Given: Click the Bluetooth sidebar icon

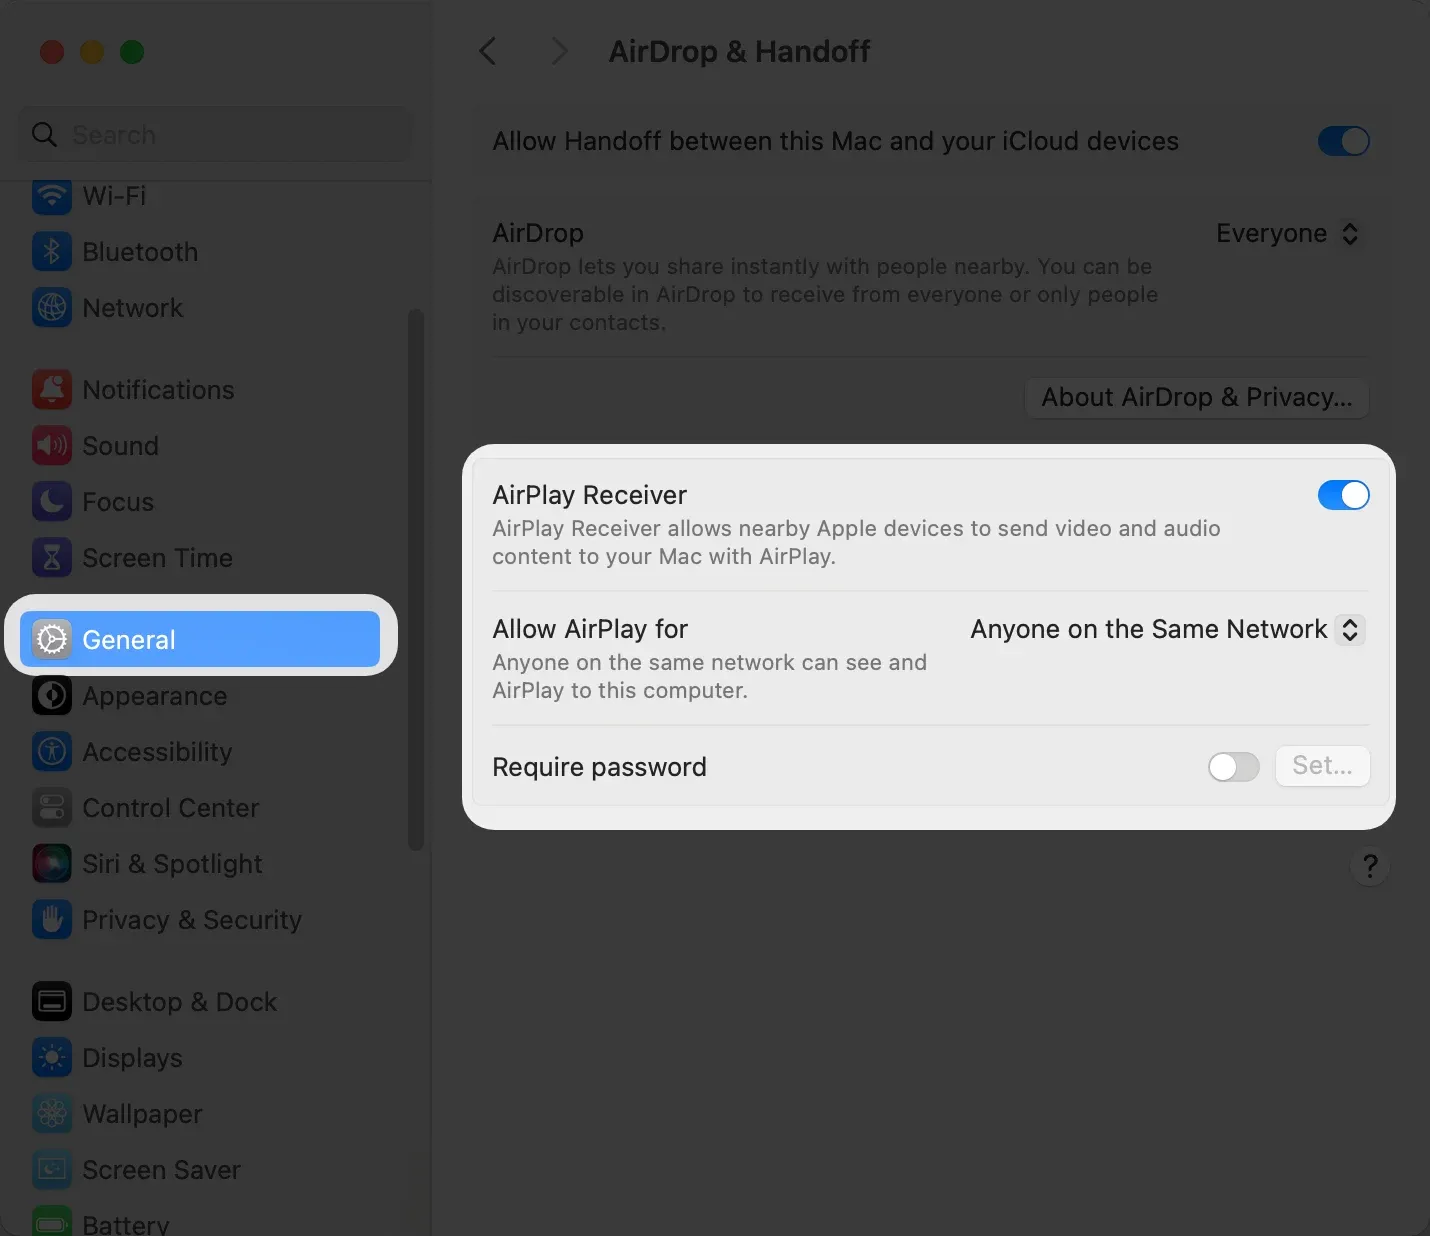Looking at the screenshot, I should pos(52,252).
